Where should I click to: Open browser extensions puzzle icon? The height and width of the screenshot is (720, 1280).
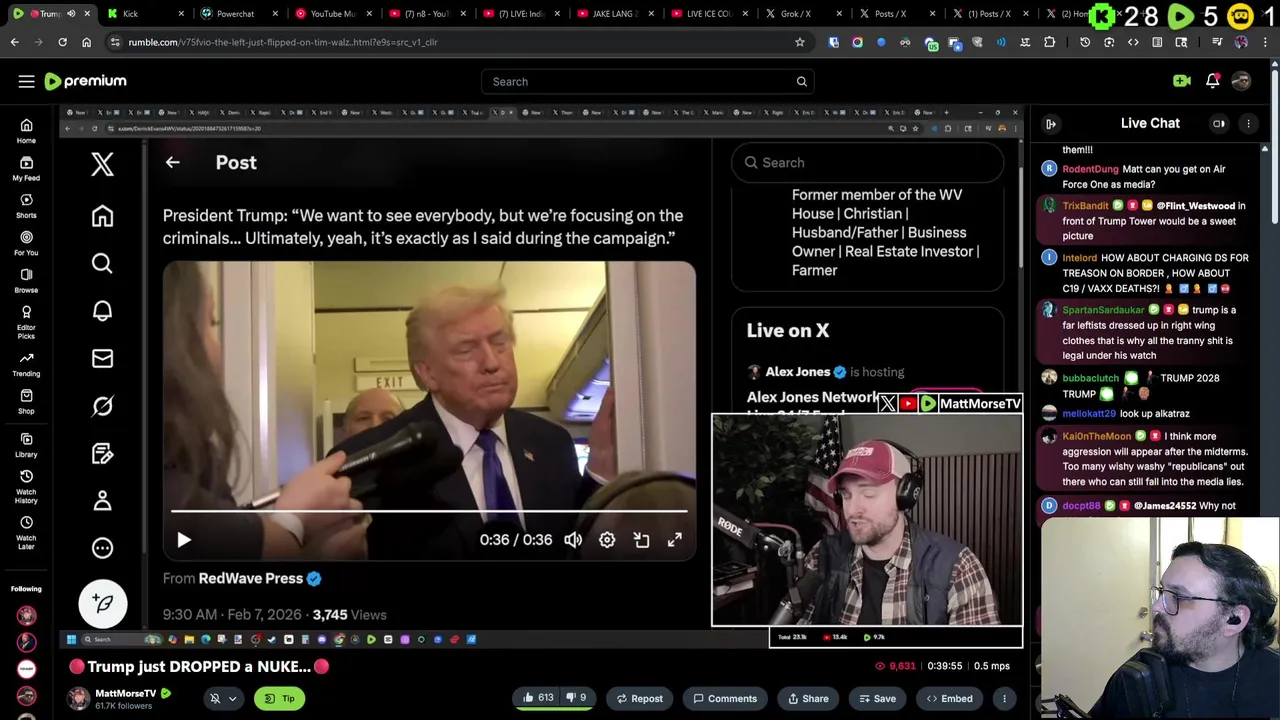point(1049,42)
